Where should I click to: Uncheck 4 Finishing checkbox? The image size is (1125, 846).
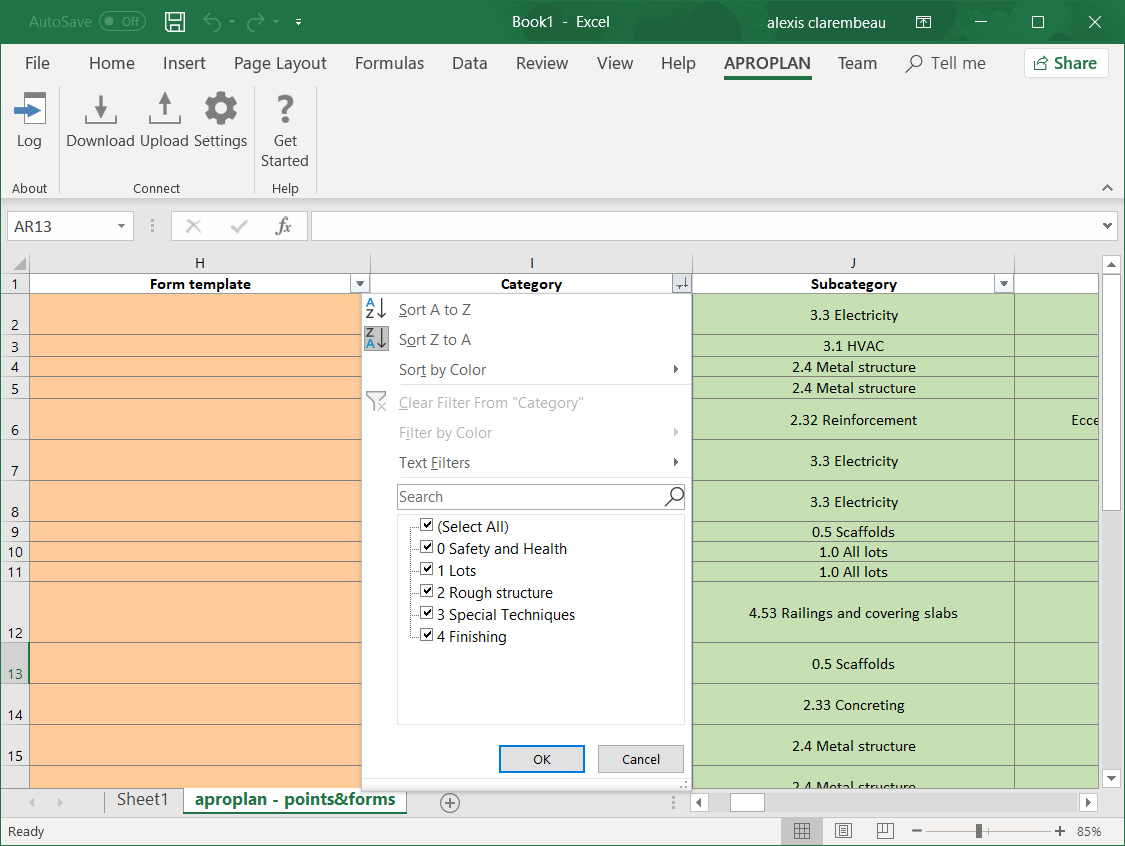click(x=426, y=636)
